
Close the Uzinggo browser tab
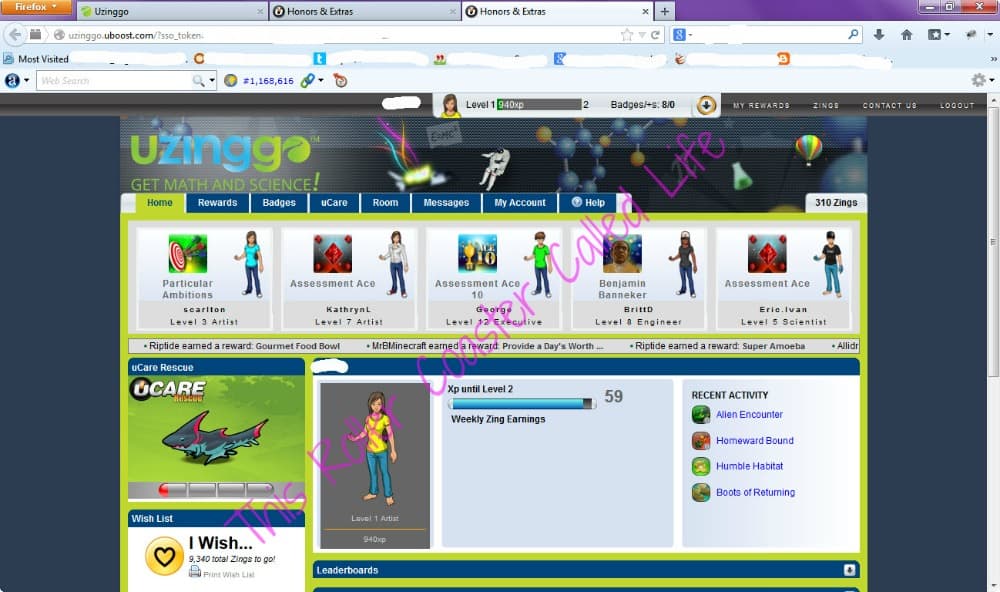(260, 11)
